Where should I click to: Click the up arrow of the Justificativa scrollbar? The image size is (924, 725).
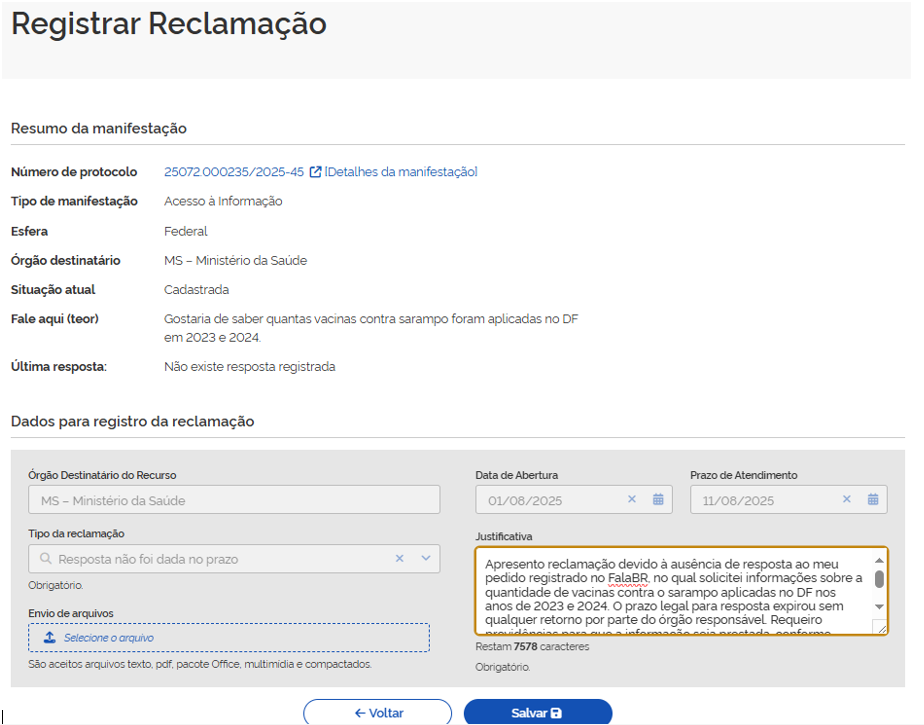(879, 561)
